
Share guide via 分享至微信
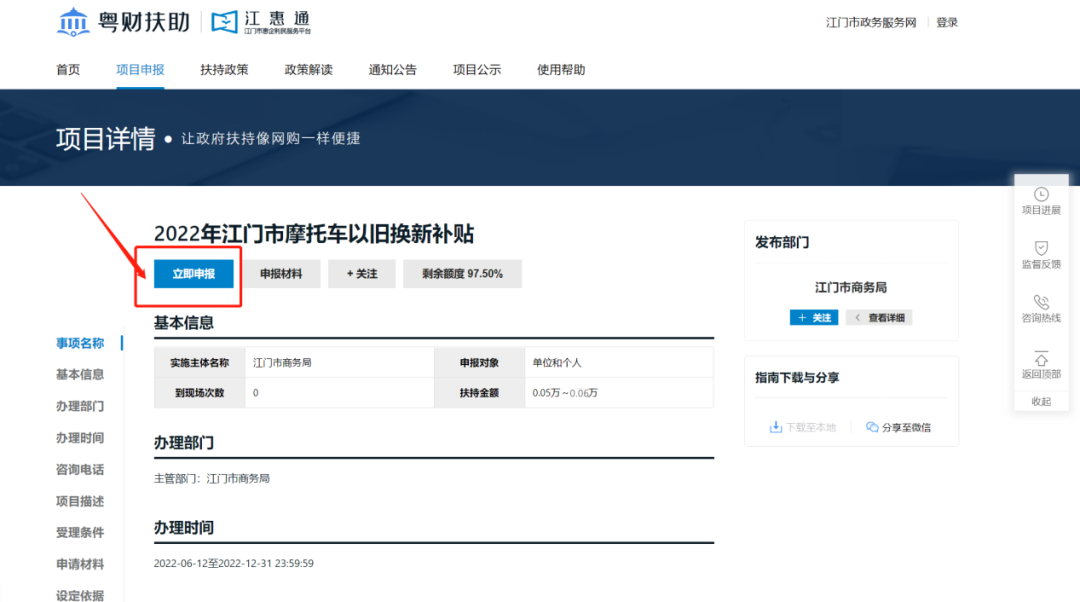pyautogui.click(x=898, y=427)
